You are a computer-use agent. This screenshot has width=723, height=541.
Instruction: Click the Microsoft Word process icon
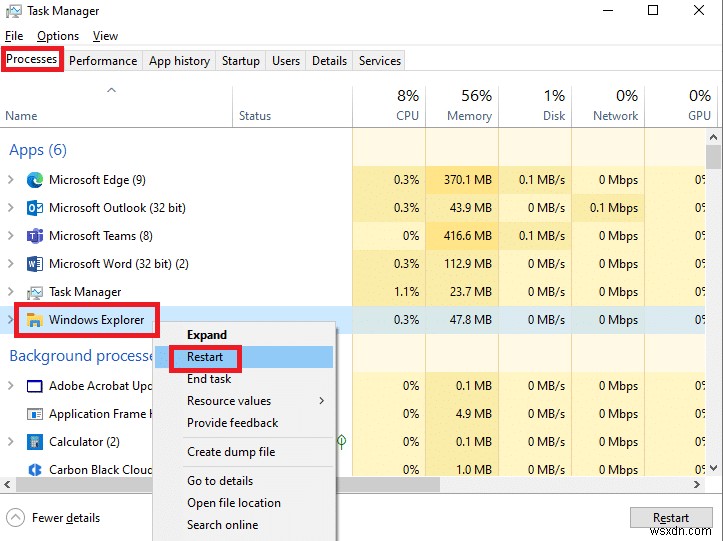(x=35, y=264)
